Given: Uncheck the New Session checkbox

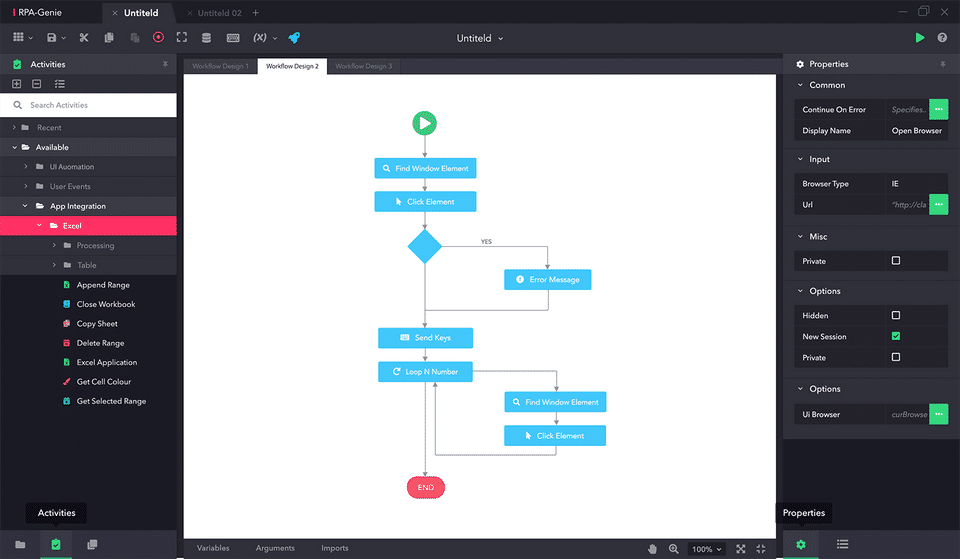Looking at the screenshot, I should [x=896, y=336].
